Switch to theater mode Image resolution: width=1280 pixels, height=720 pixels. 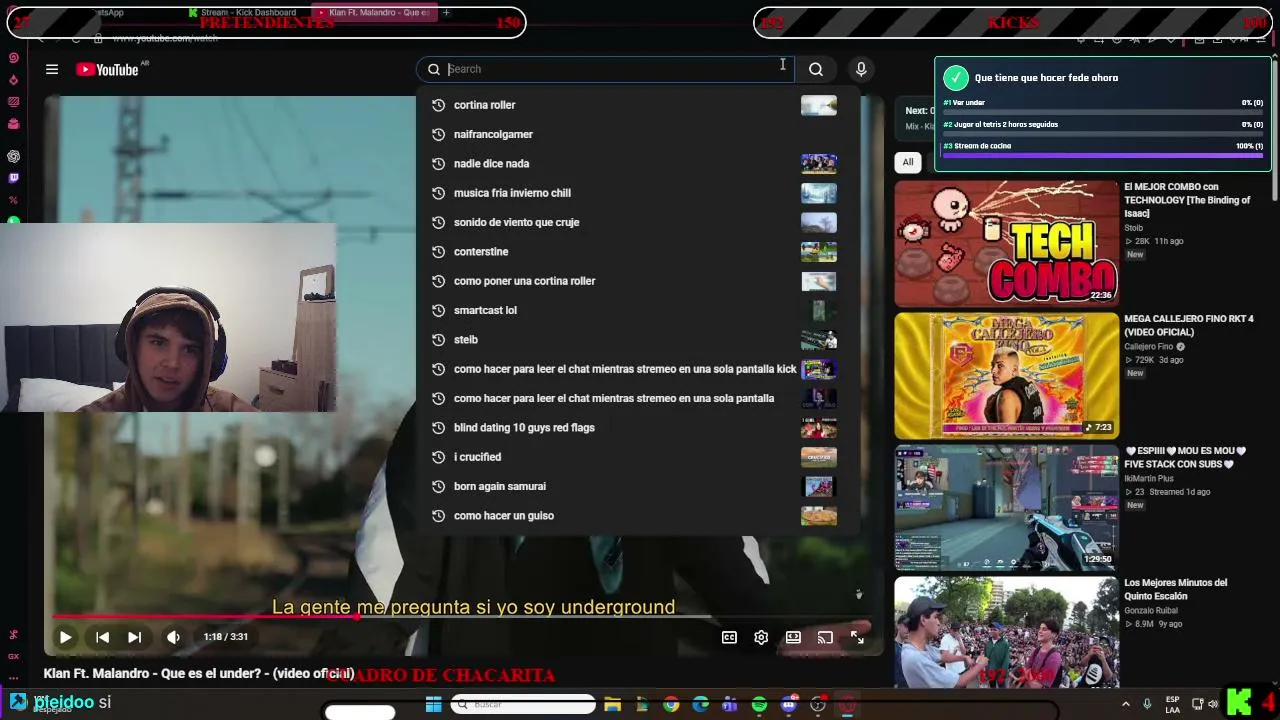point(793,637)
